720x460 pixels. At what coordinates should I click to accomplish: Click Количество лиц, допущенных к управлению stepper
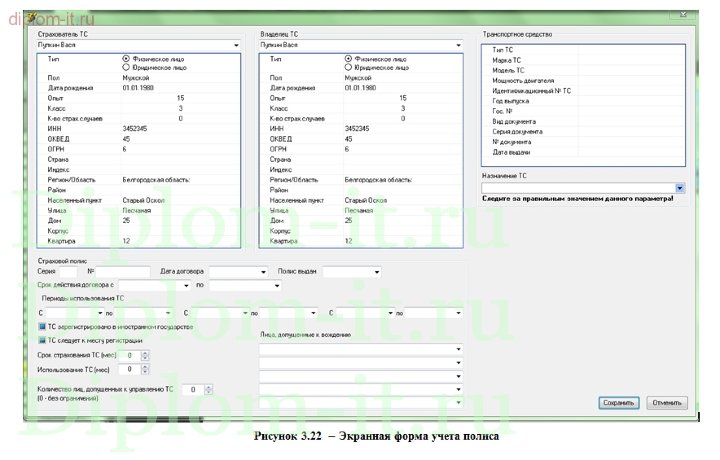click(x=208, y=389)
